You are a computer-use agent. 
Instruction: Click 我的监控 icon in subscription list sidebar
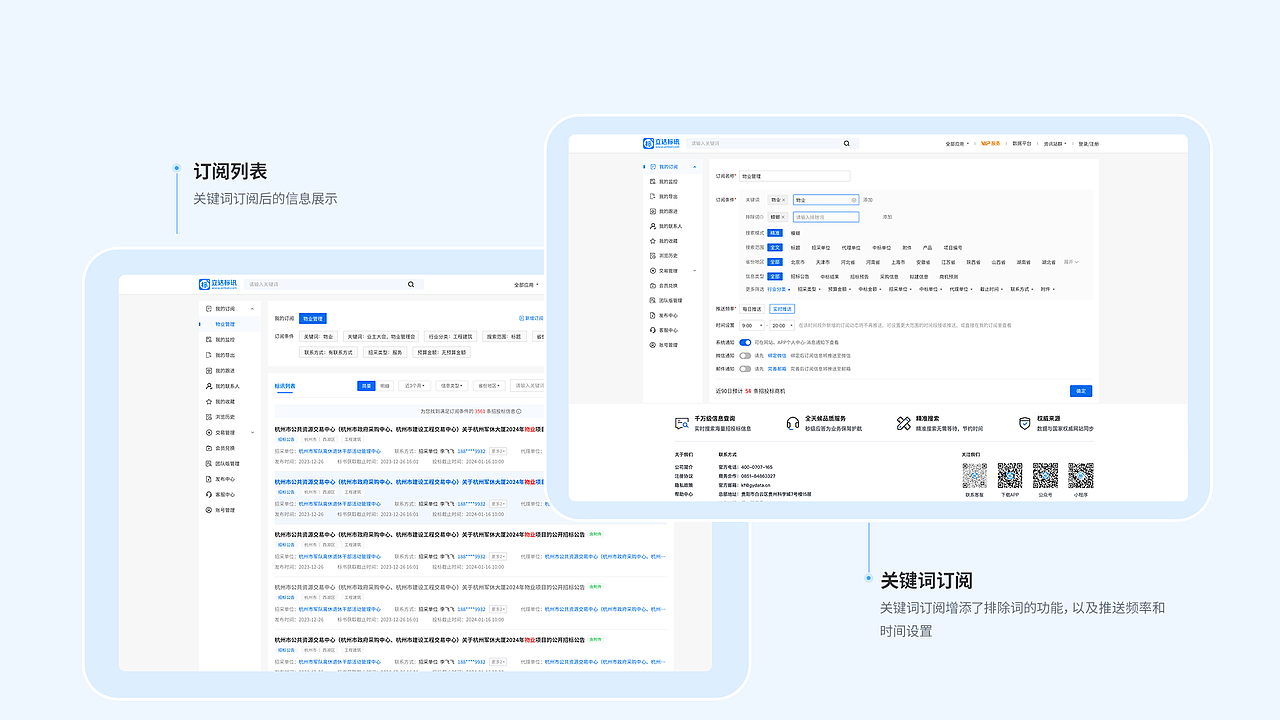(208, 339)
